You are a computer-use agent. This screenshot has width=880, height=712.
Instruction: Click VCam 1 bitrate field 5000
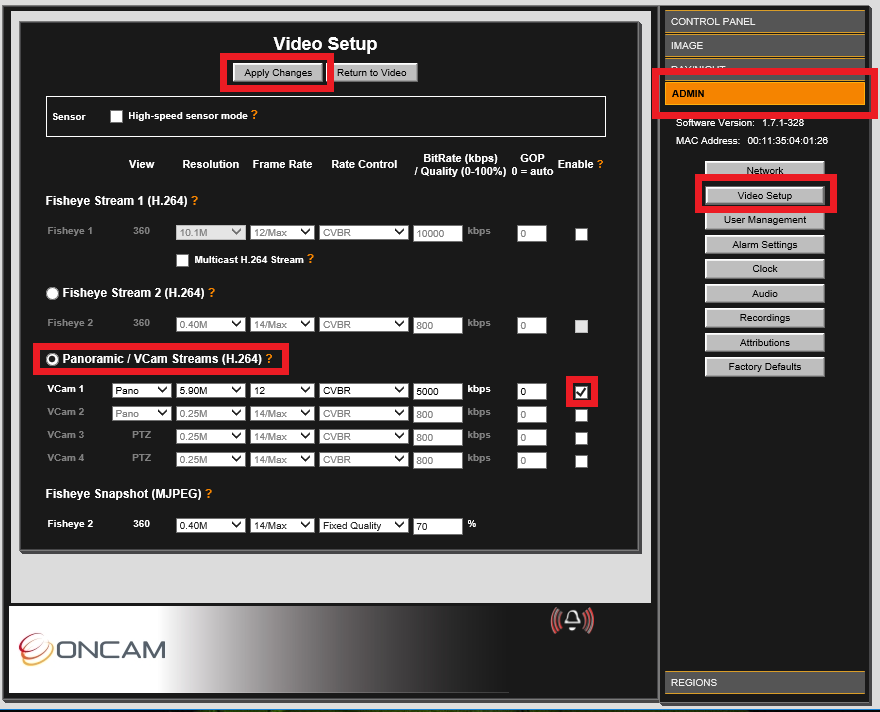click(438, 391)
